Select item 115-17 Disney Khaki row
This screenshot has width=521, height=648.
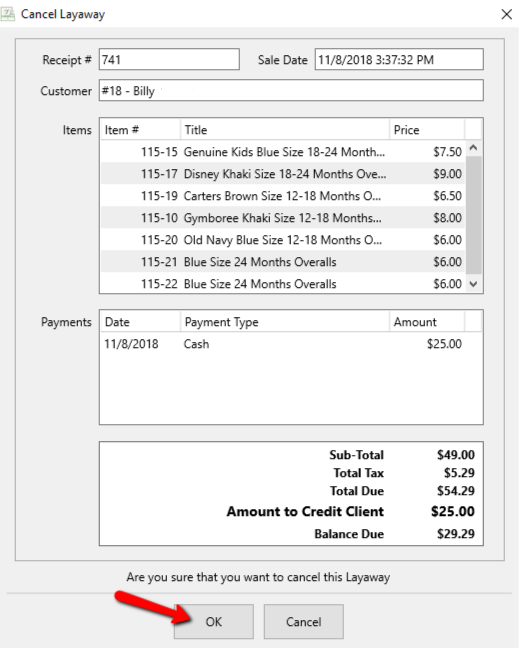tap(283, 174)
